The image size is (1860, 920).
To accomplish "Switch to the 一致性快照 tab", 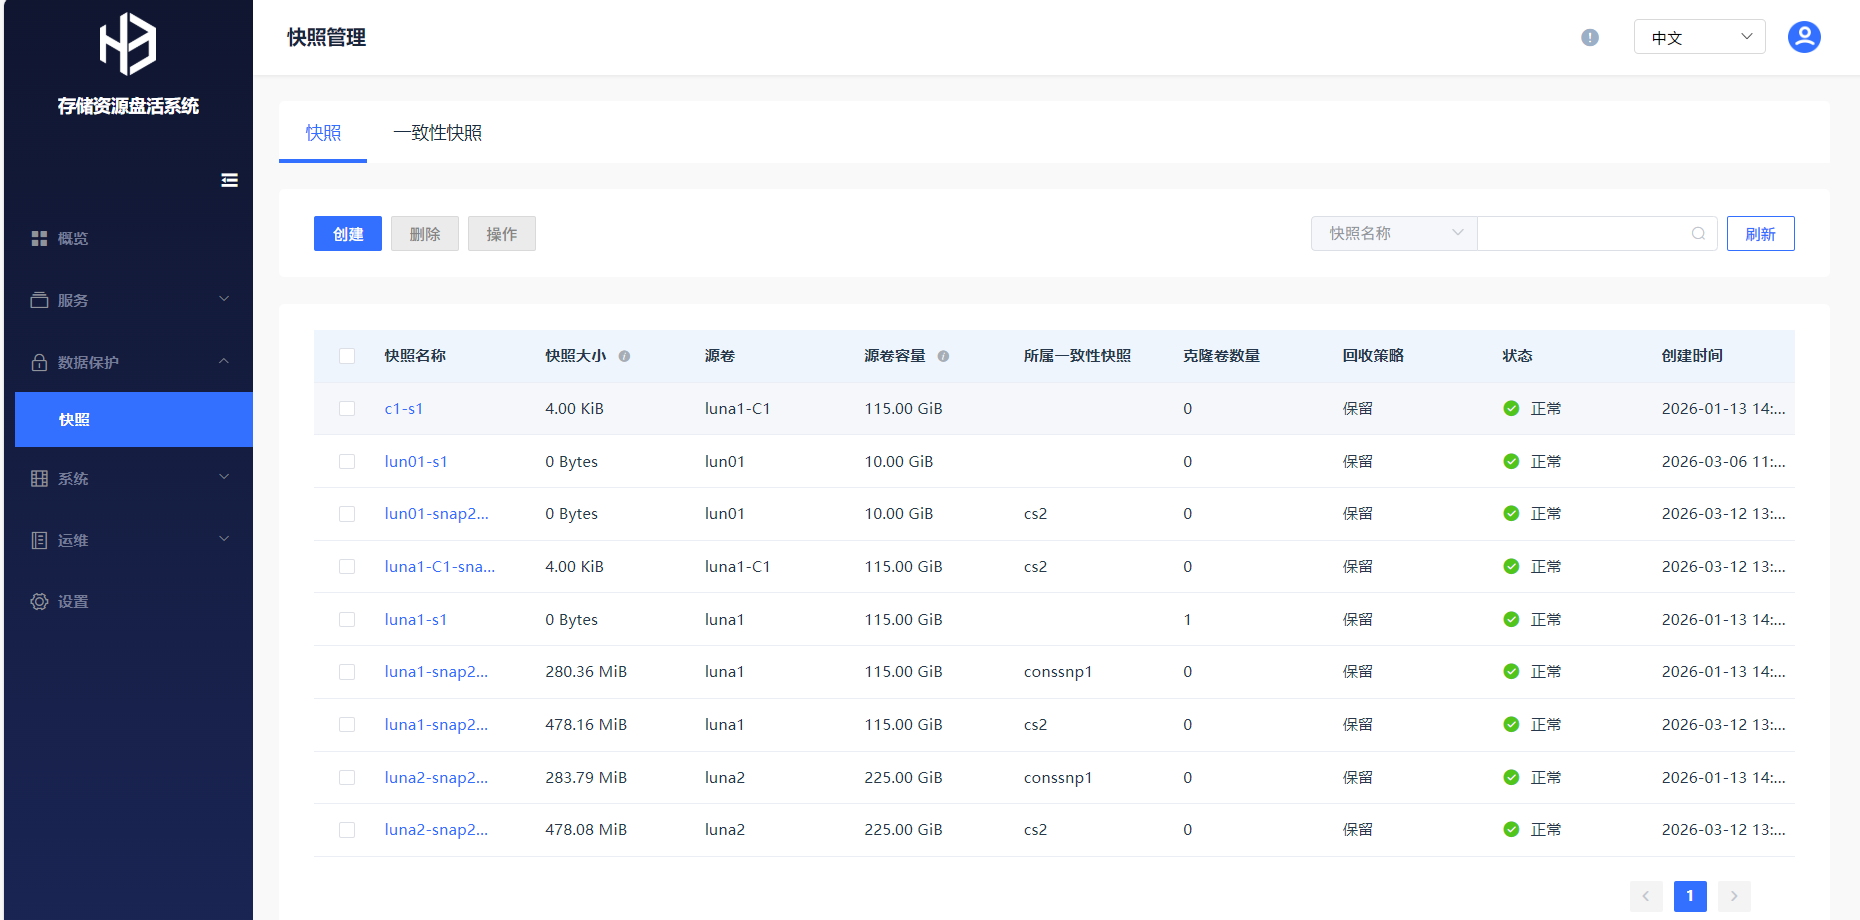I will pos(437,133).
